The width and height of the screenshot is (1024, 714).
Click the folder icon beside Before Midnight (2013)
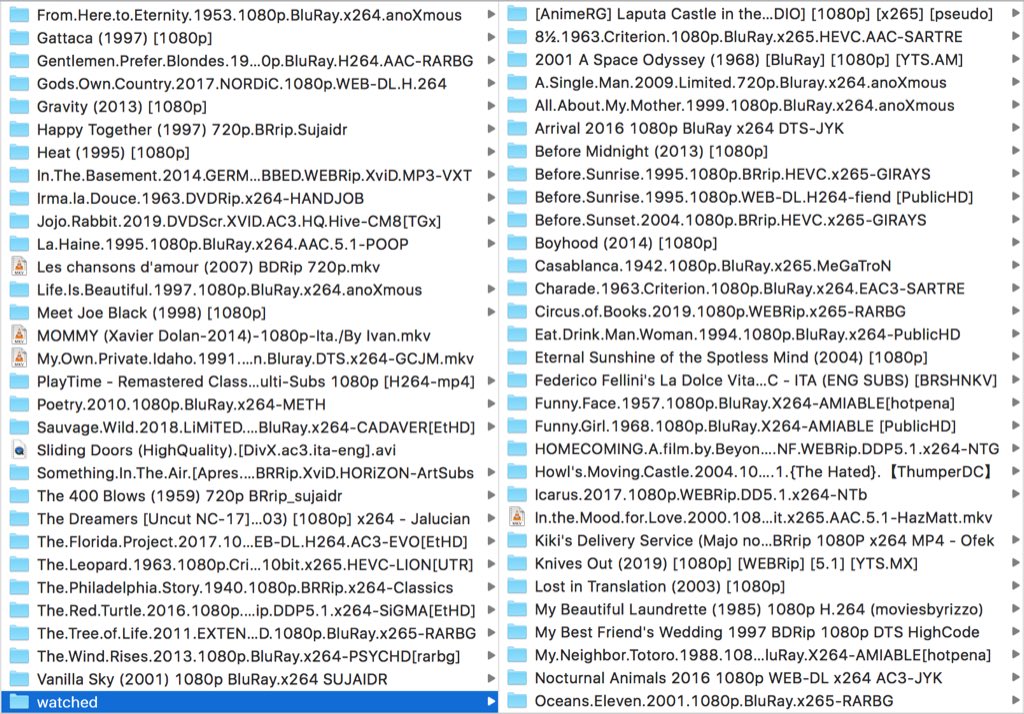517,151
